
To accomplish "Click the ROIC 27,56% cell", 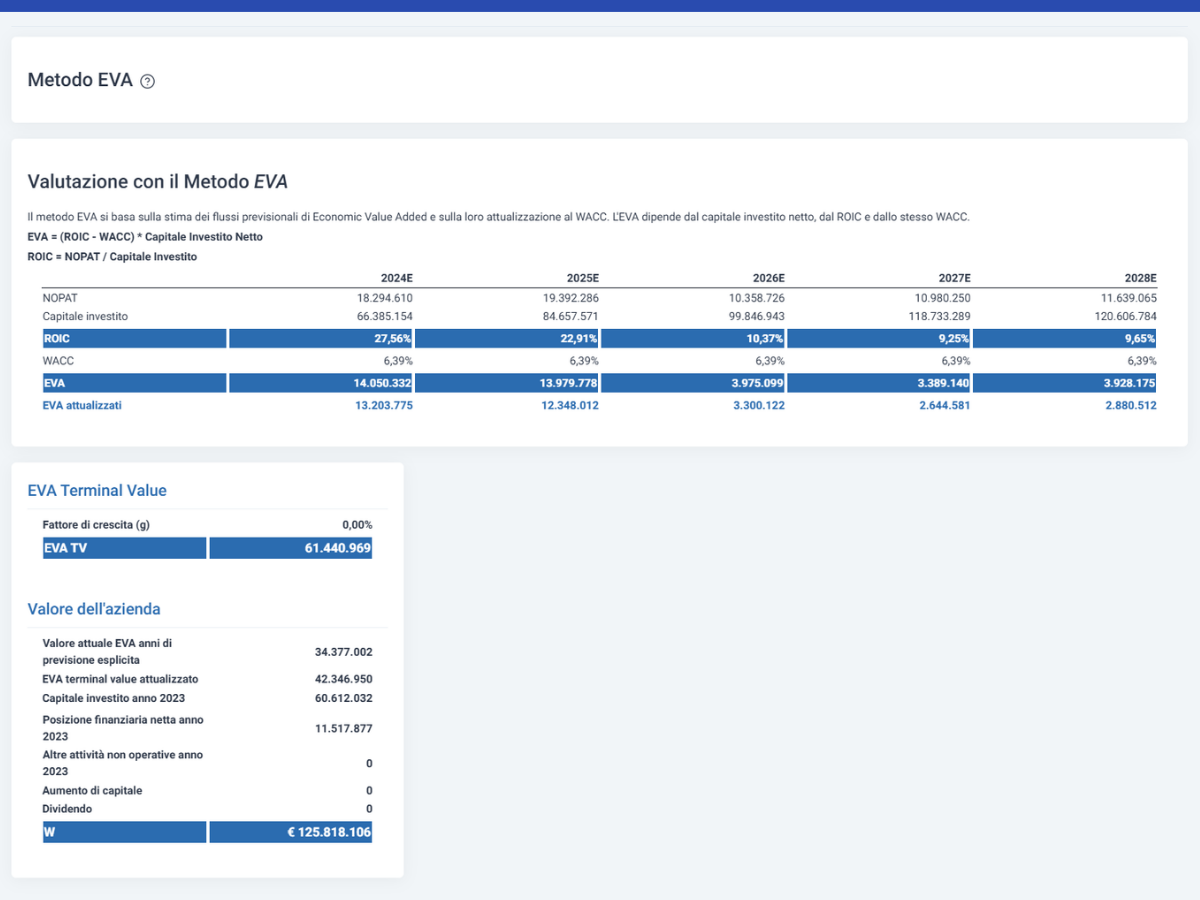I will click(x=321, y=339).
